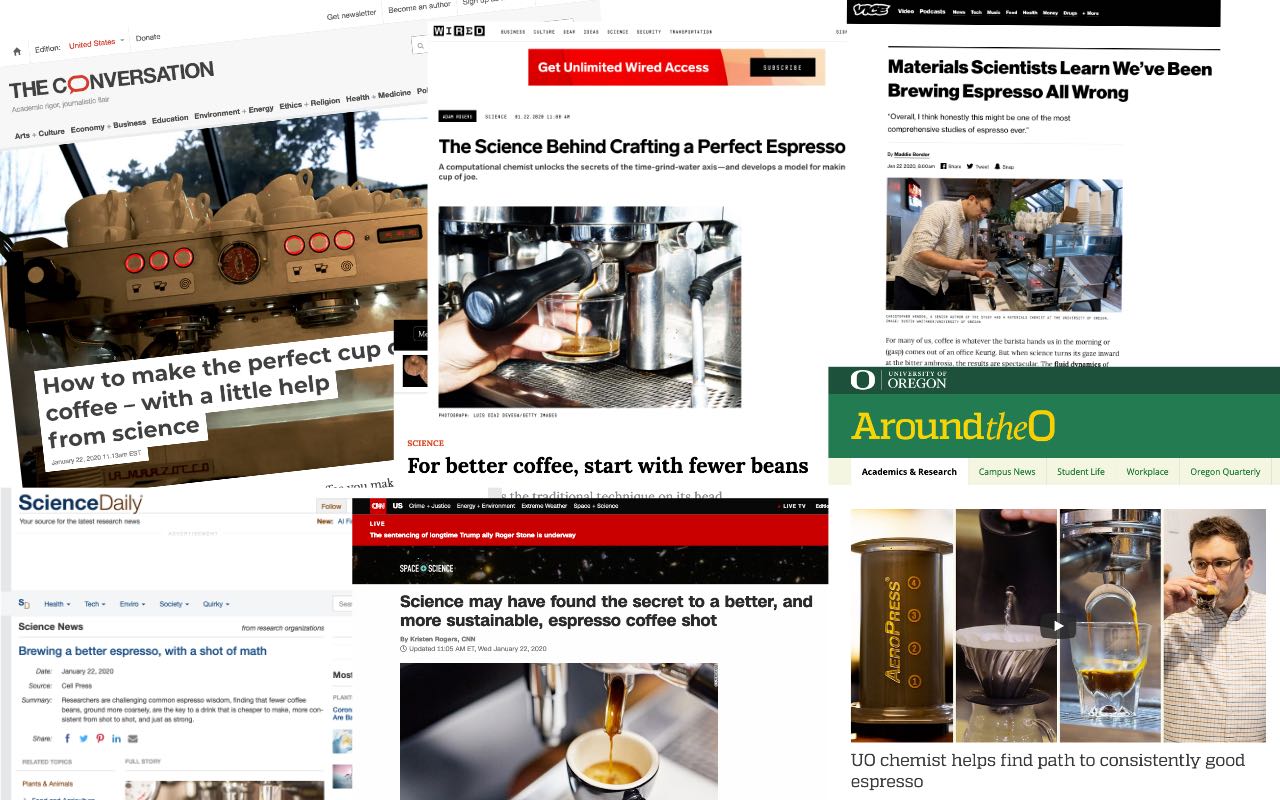Image resolution: width=1280 pixels, height=800 pixels.
Task: Click the ScienceDaily Follow button
Action: coord(330,507)
